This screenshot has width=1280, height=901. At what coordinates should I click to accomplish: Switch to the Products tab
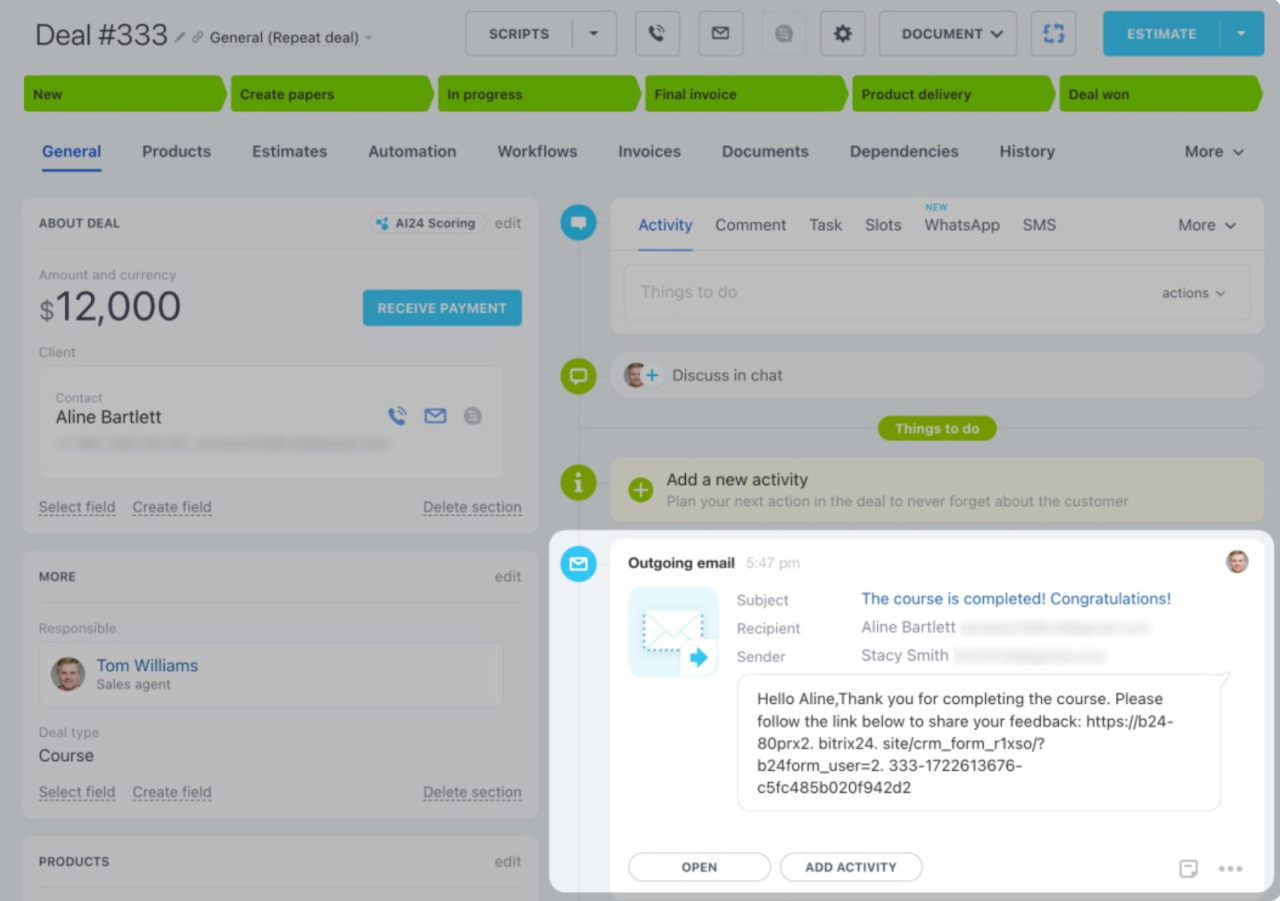tap(176, 152)
